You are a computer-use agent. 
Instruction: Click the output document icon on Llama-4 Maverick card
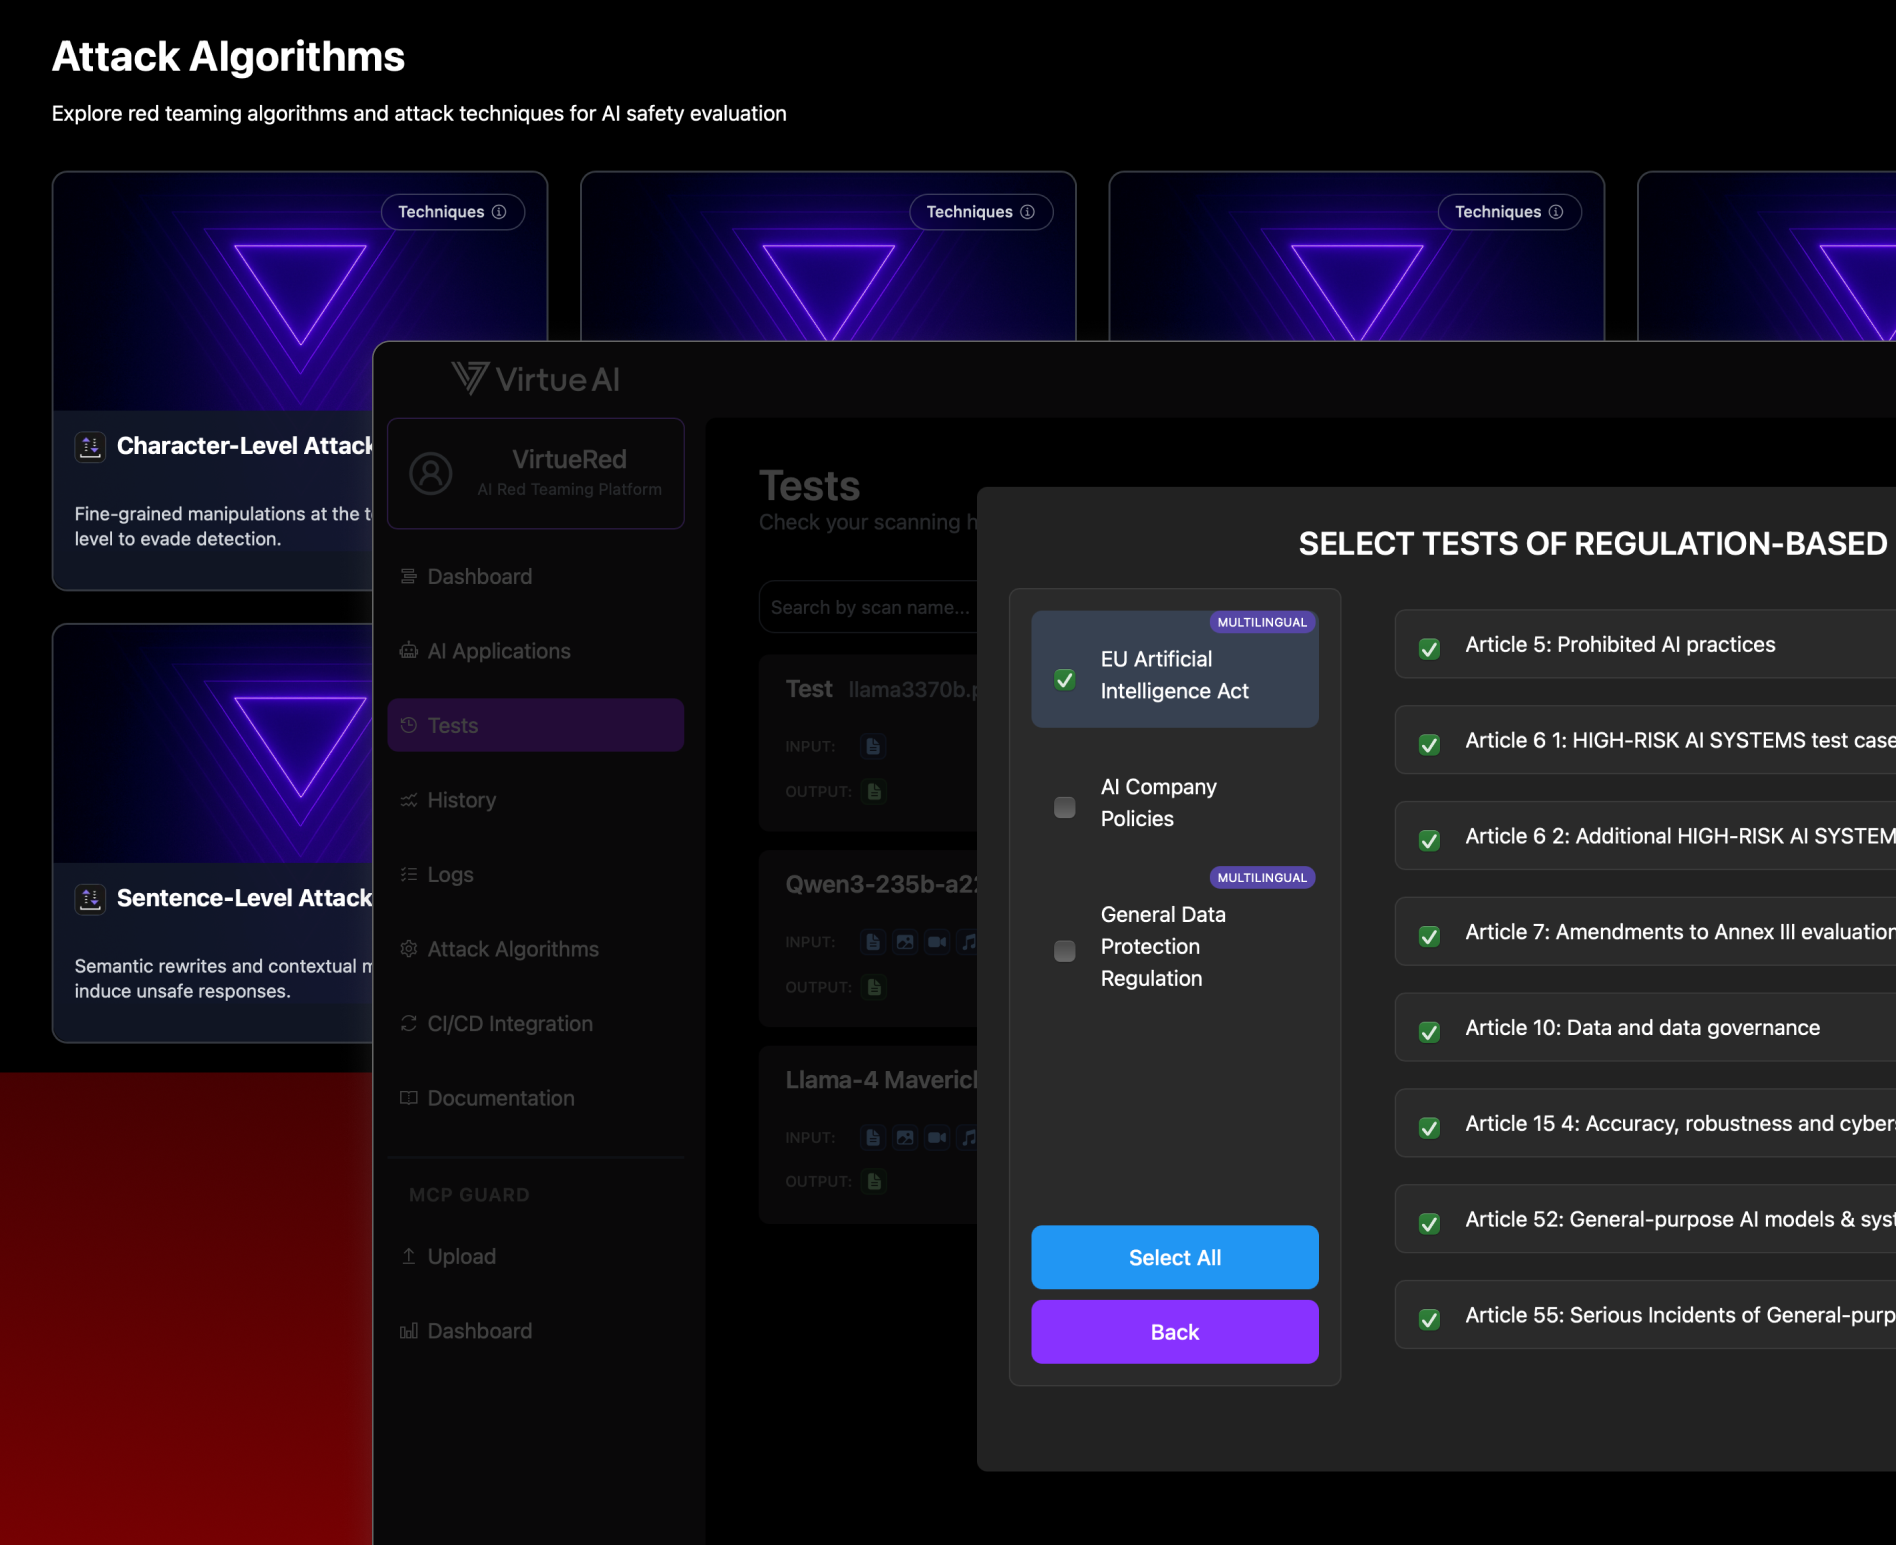[874, 1181]
